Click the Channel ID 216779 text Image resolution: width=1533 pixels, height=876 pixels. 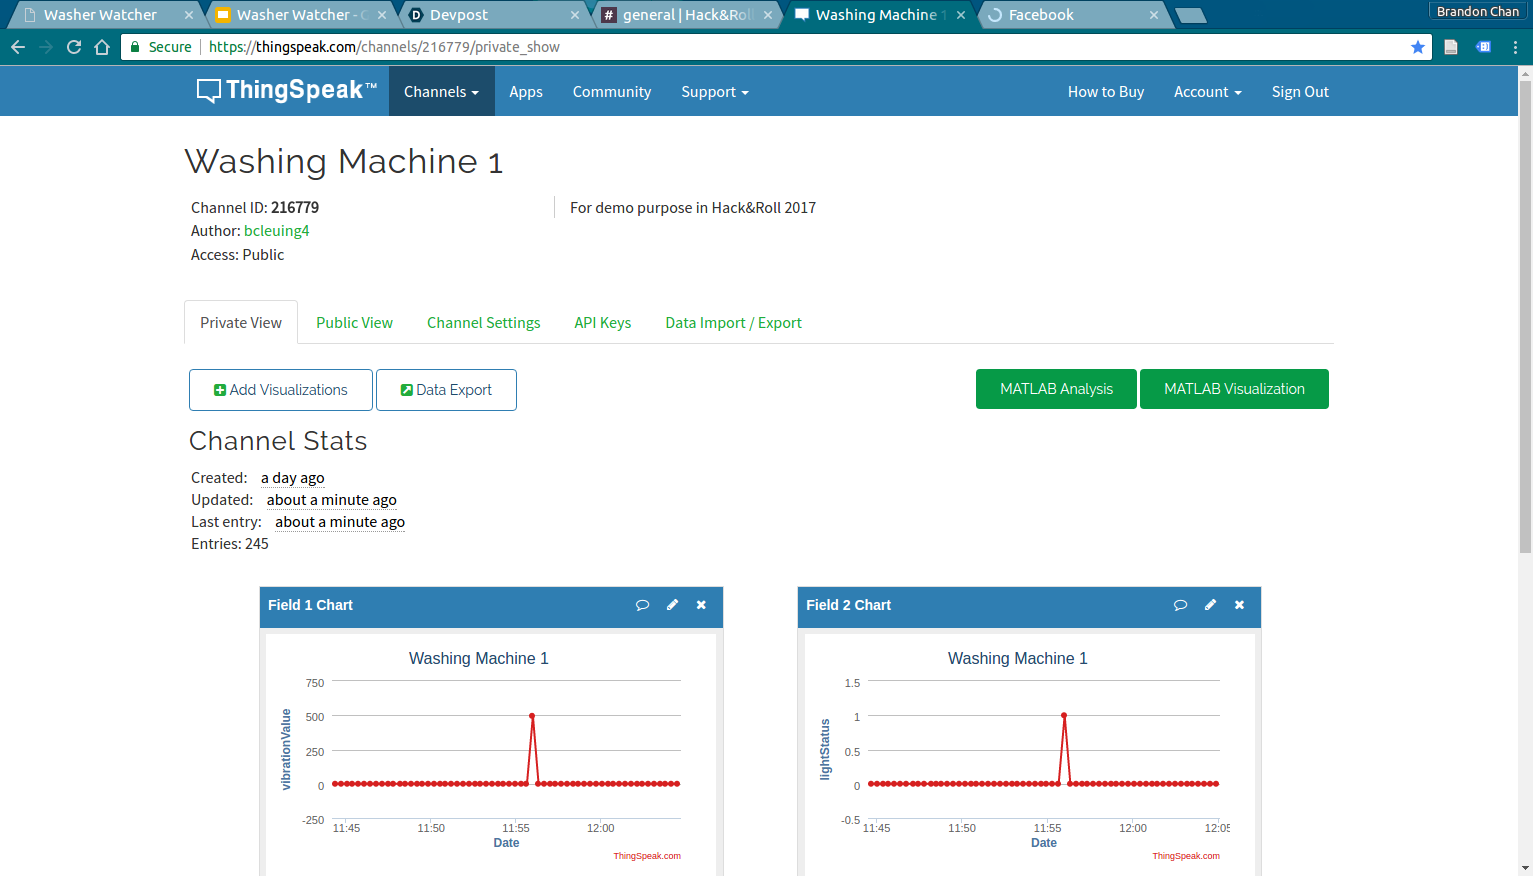click(x=255, y=208)
